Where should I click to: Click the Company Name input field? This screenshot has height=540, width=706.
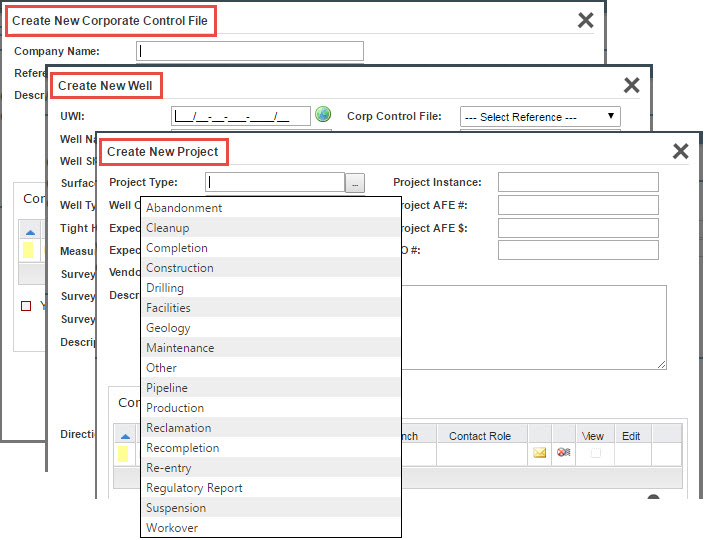(250, 51)
